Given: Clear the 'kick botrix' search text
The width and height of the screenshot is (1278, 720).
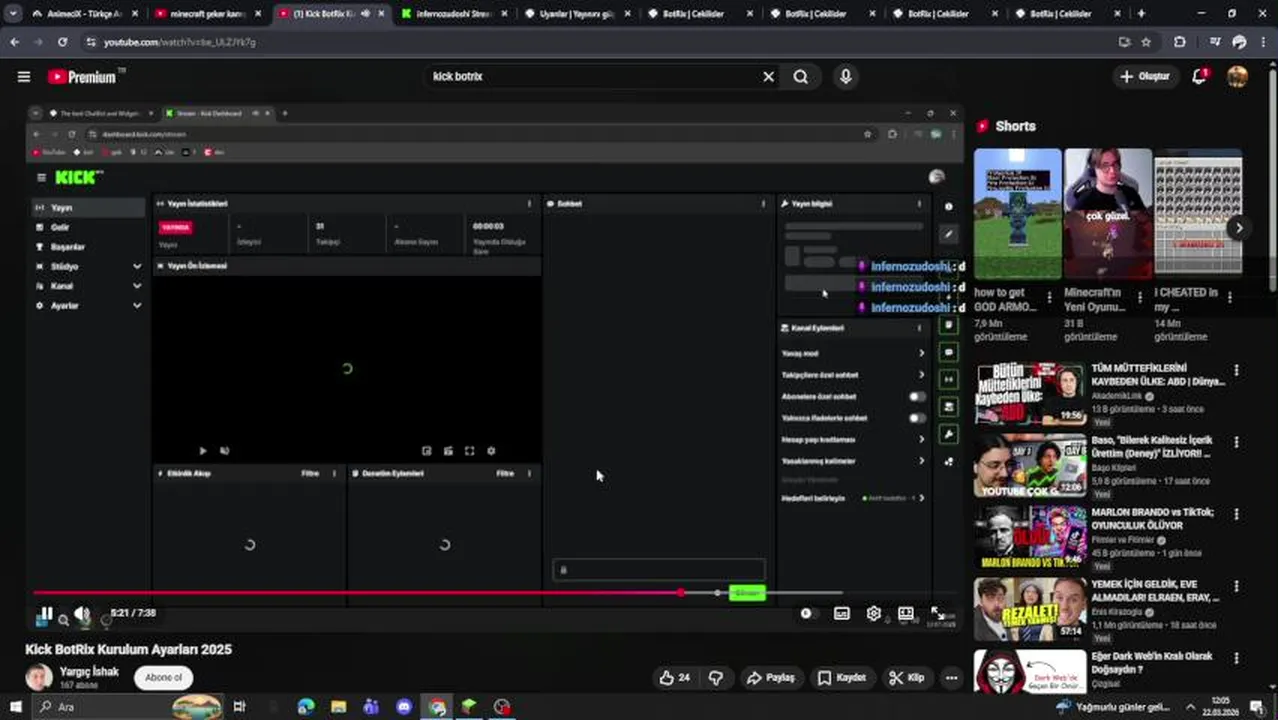Looking at the screenshot, I should point(768,77).
